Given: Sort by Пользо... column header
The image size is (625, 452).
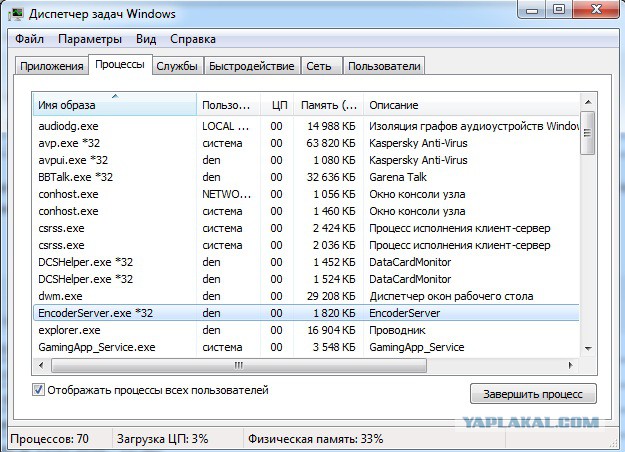Looking at the screenshot, I should coord(229,105).
